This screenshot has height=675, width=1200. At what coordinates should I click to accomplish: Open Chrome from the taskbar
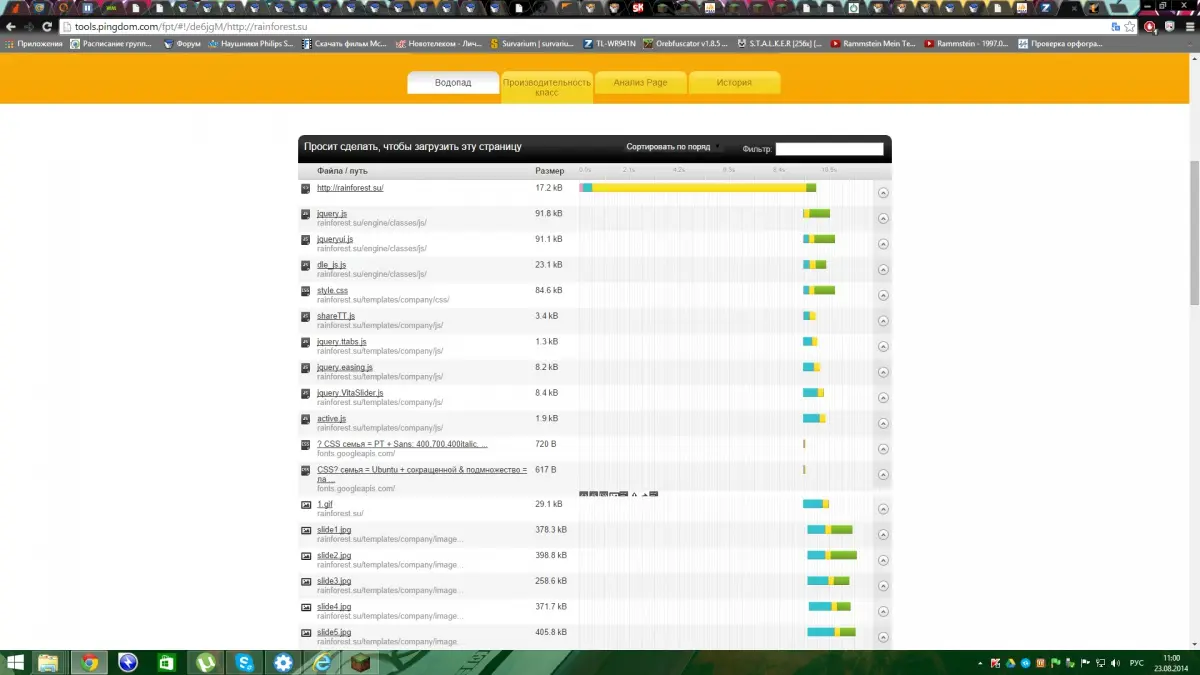coord(89,662)
